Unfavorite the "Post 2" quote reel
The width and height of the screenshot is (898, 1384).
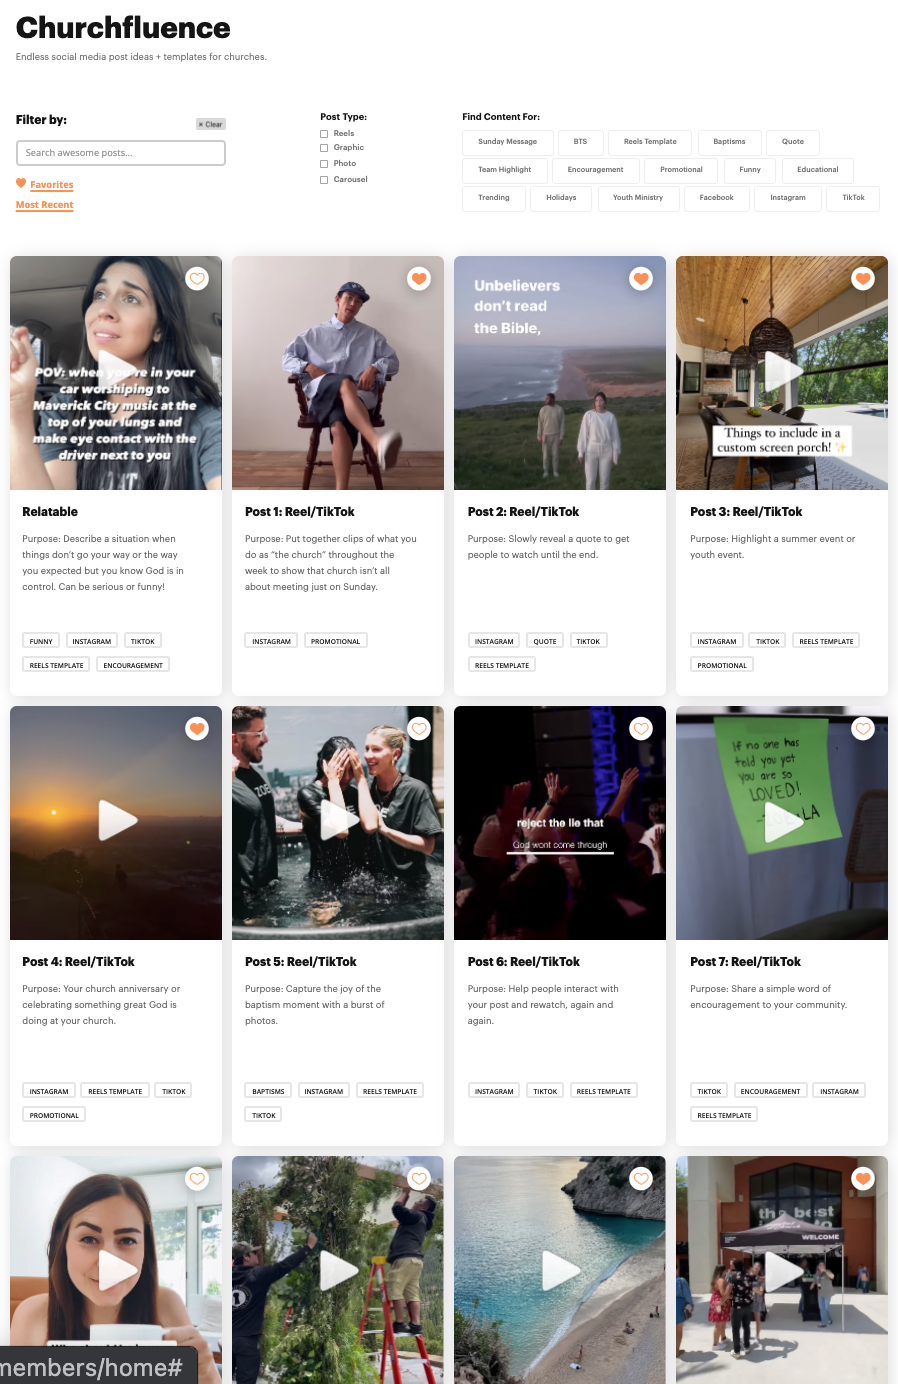coord(641,279)
